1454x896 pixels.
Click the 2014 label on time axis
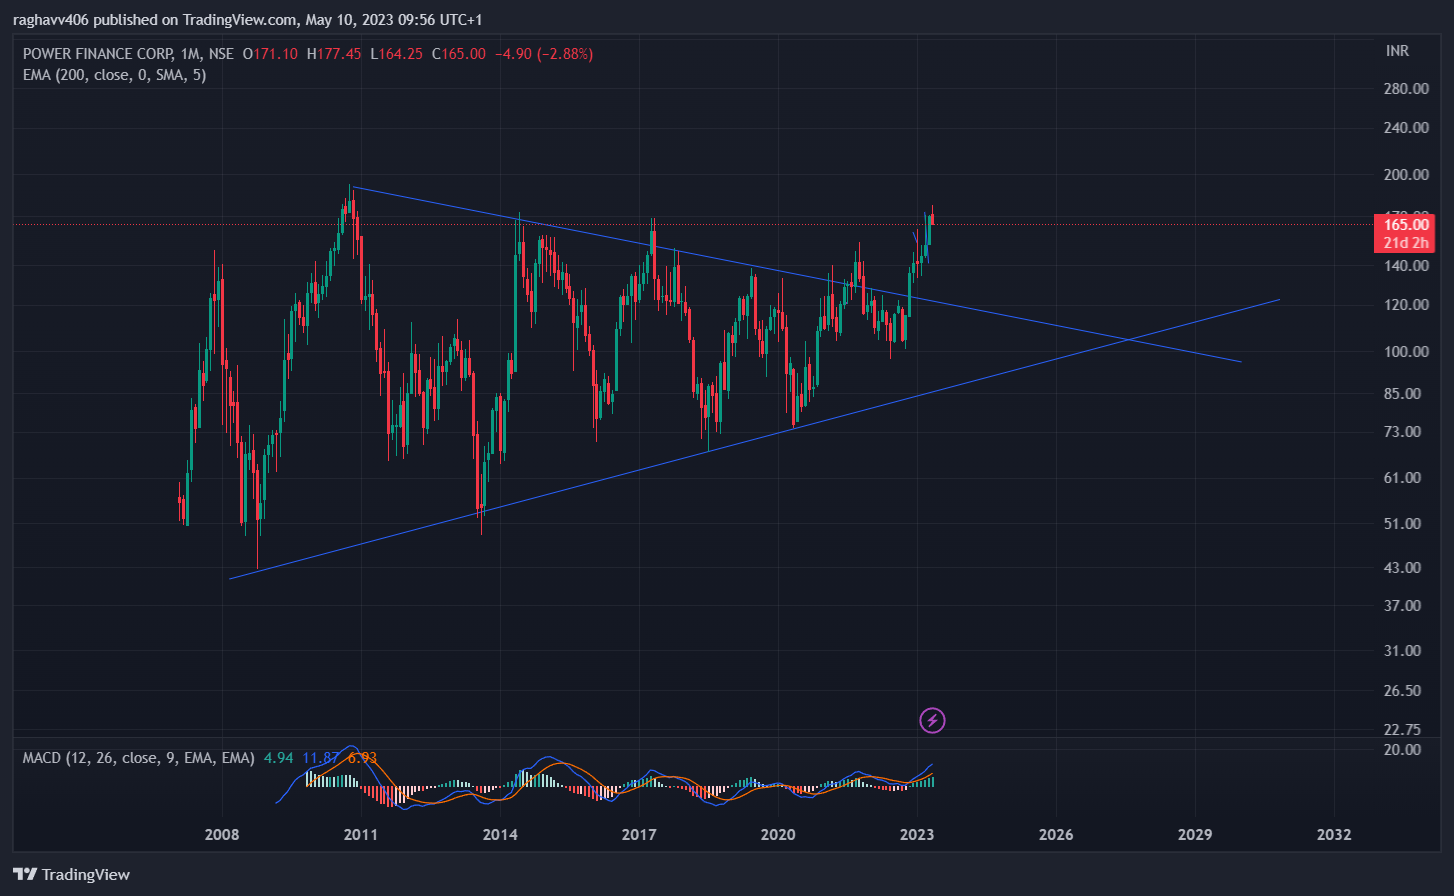(500, 834)
